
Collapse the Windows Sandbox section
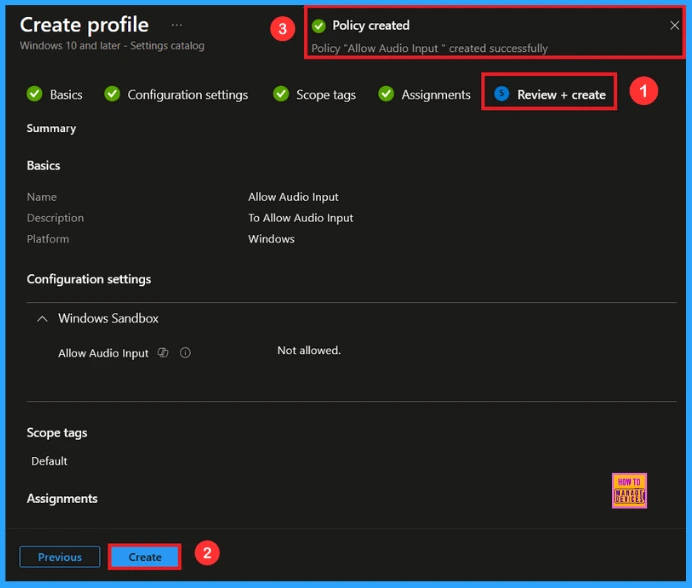point(42,319)
